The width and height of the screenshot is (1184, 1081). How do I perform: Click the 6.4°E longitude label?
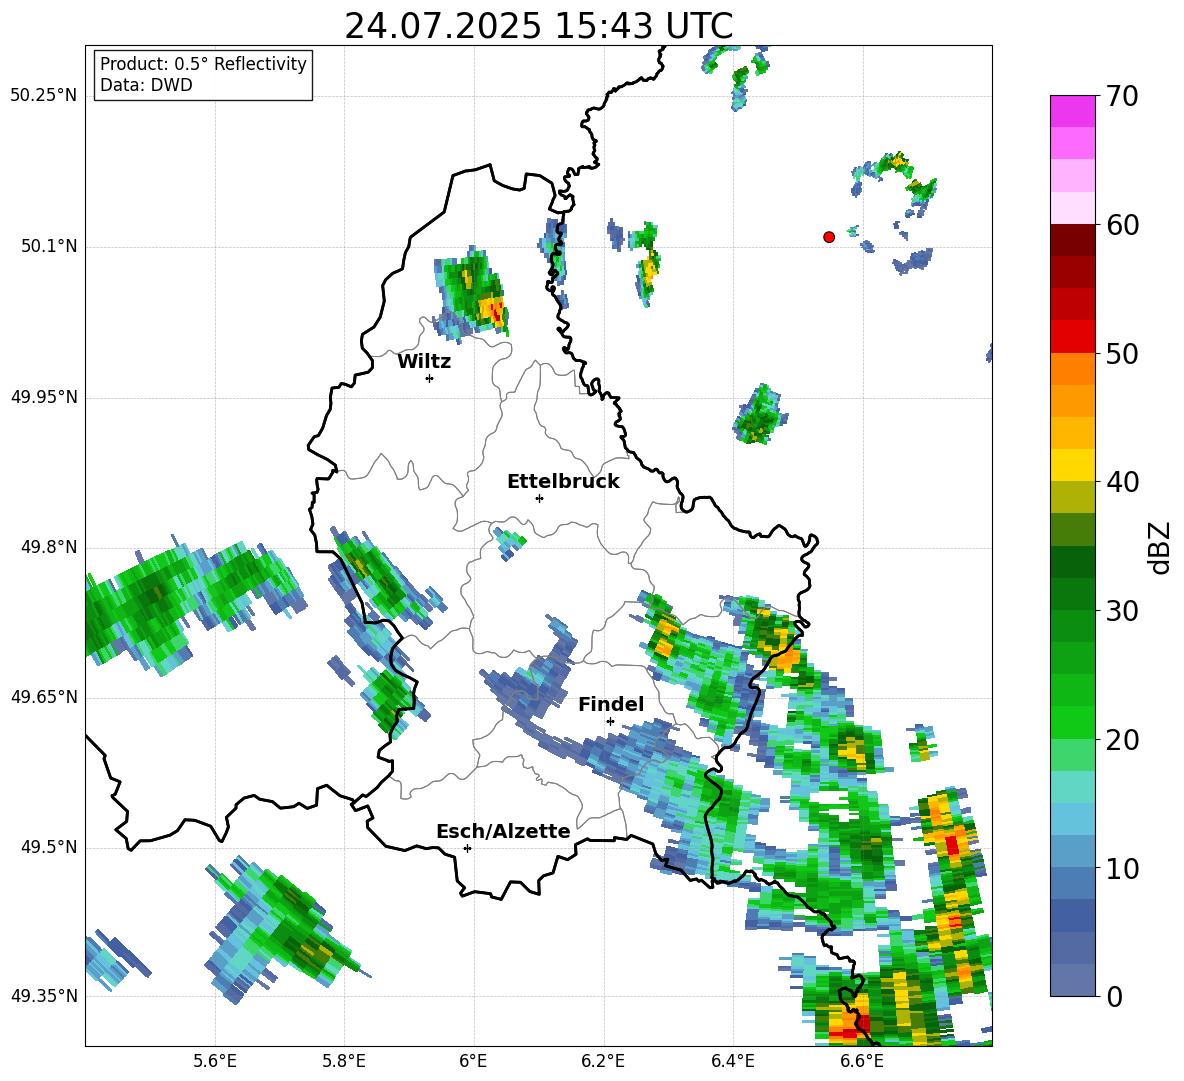pos(732,1061)
